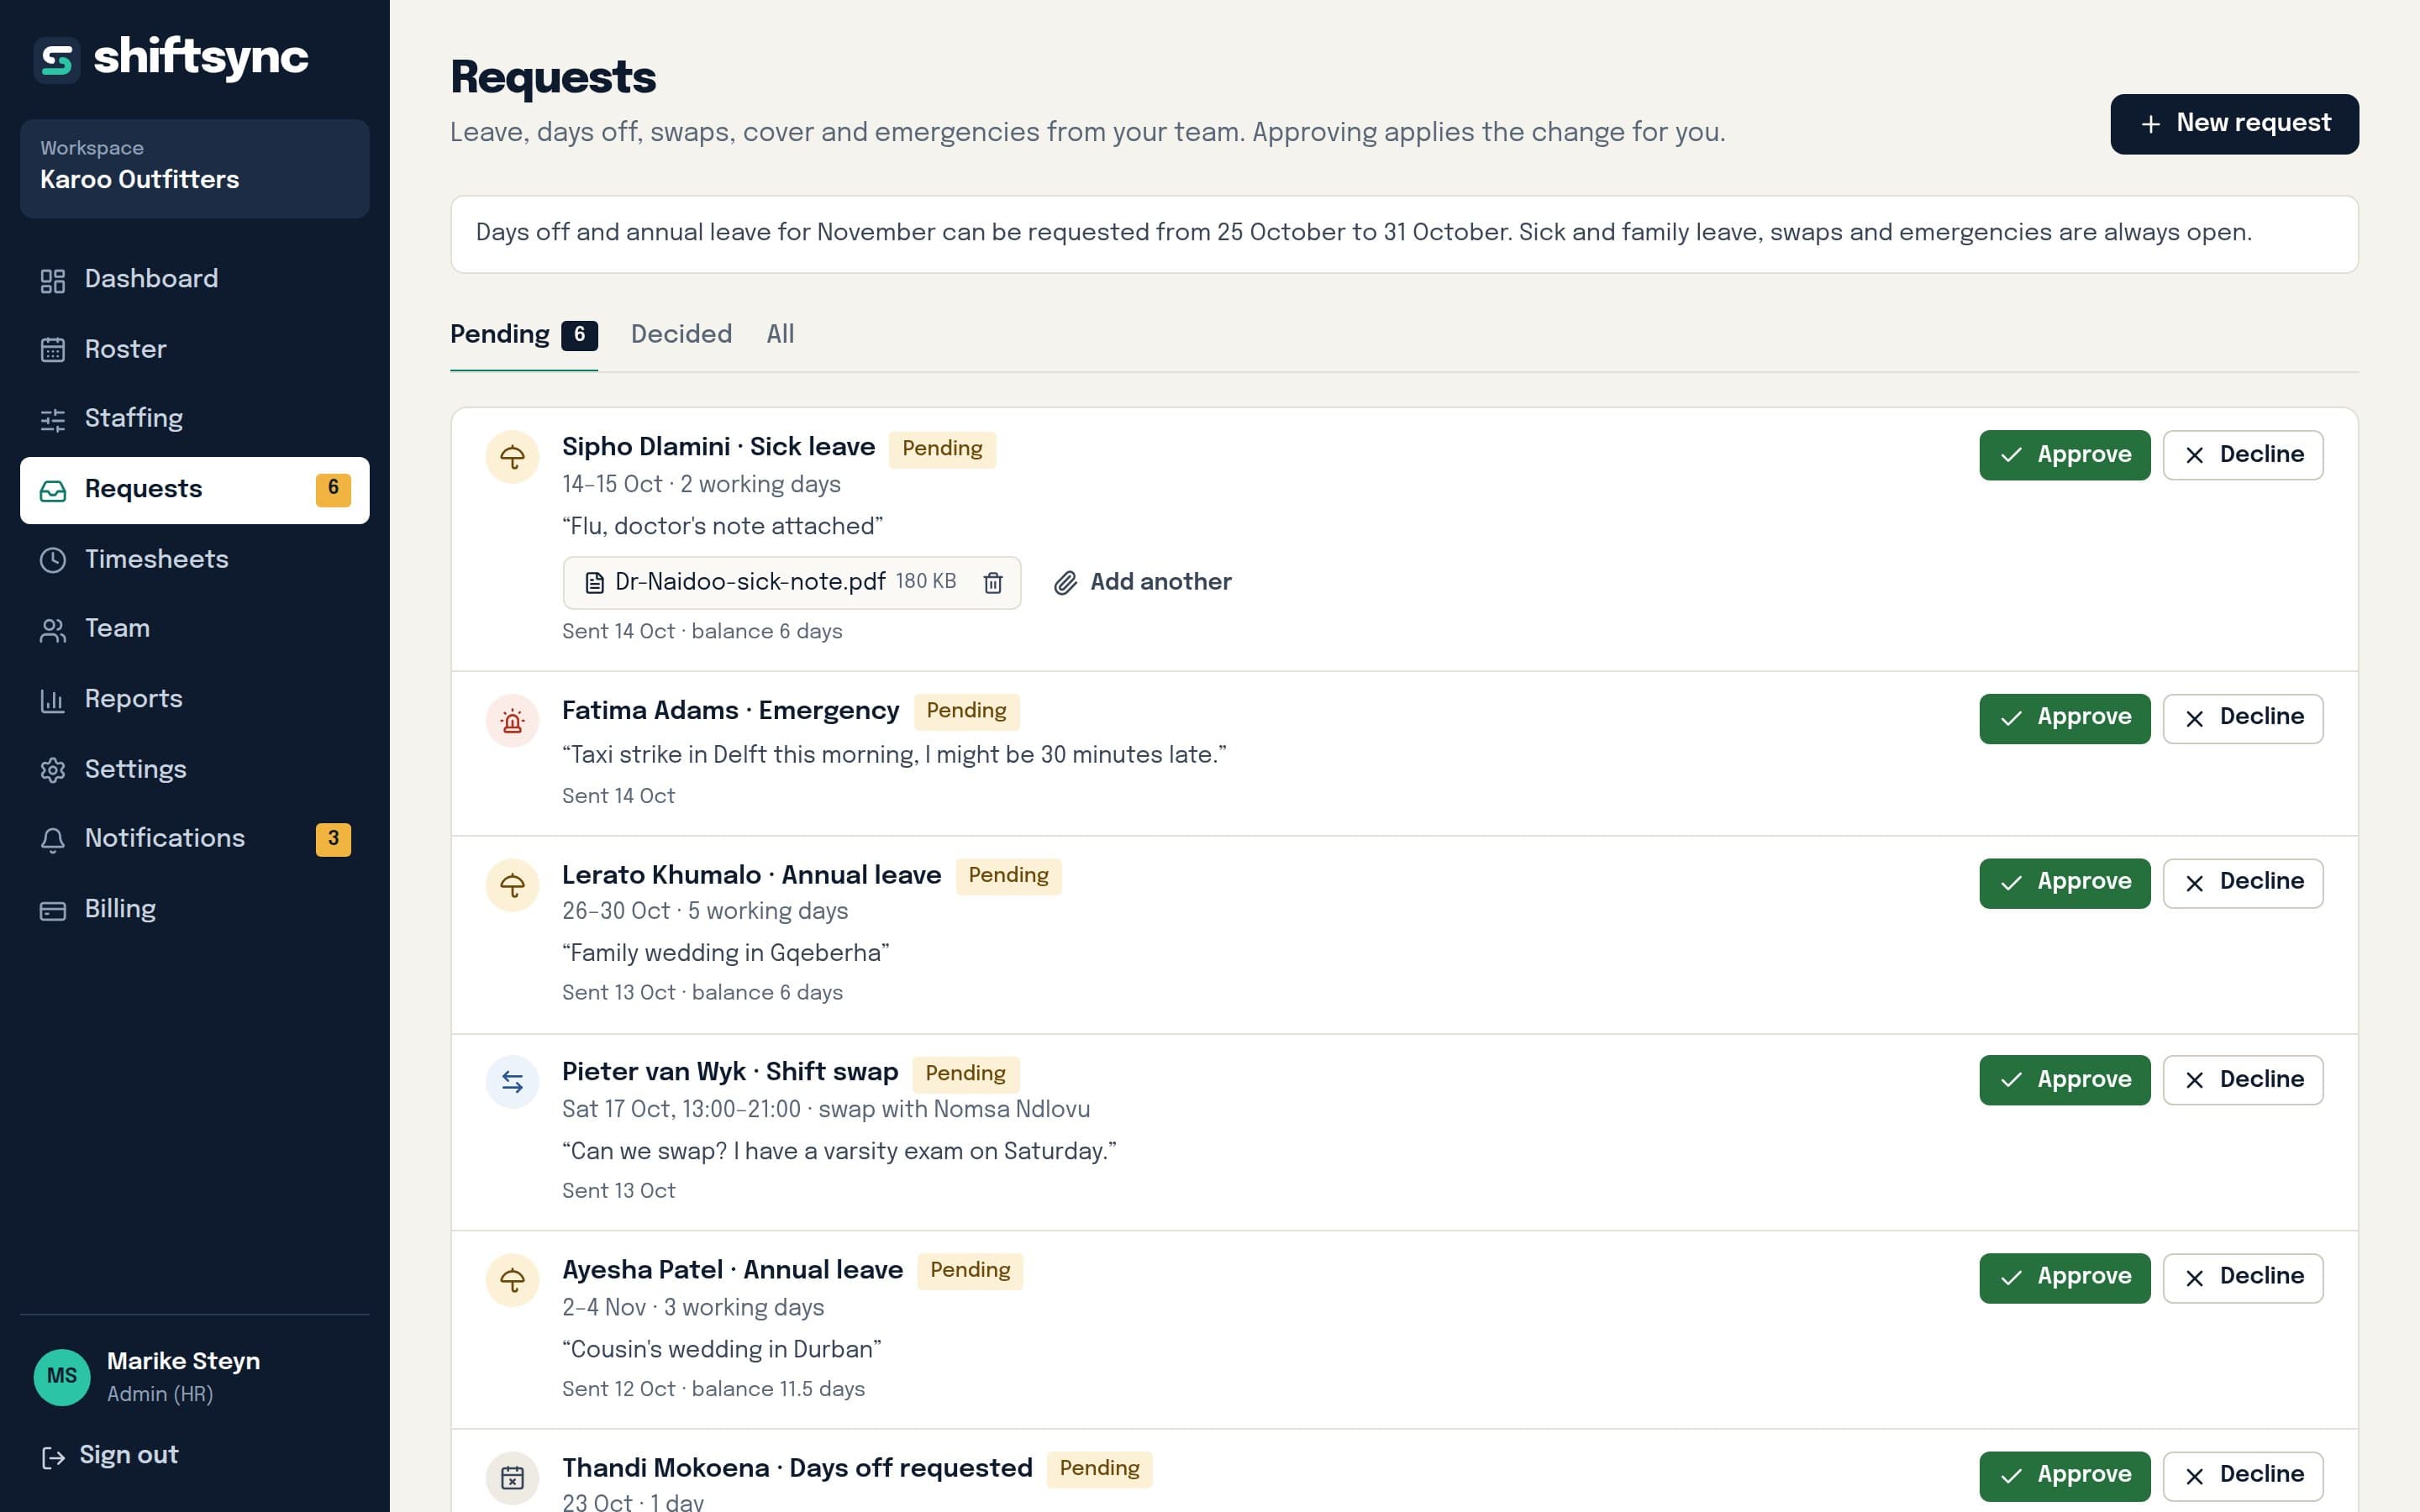Open the Dashboard page from sidebar
Viewport: 2420px width, 1512px height.
[x=194, y=279]
